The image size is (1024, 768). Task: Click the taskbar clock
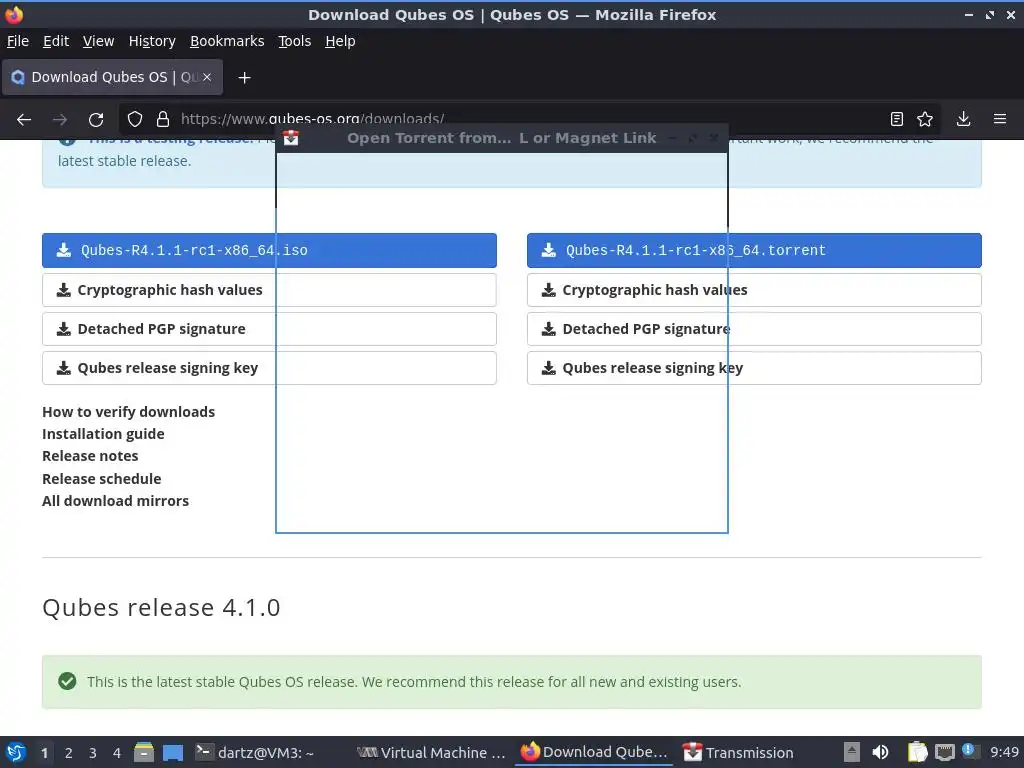tap(1004, 752)
